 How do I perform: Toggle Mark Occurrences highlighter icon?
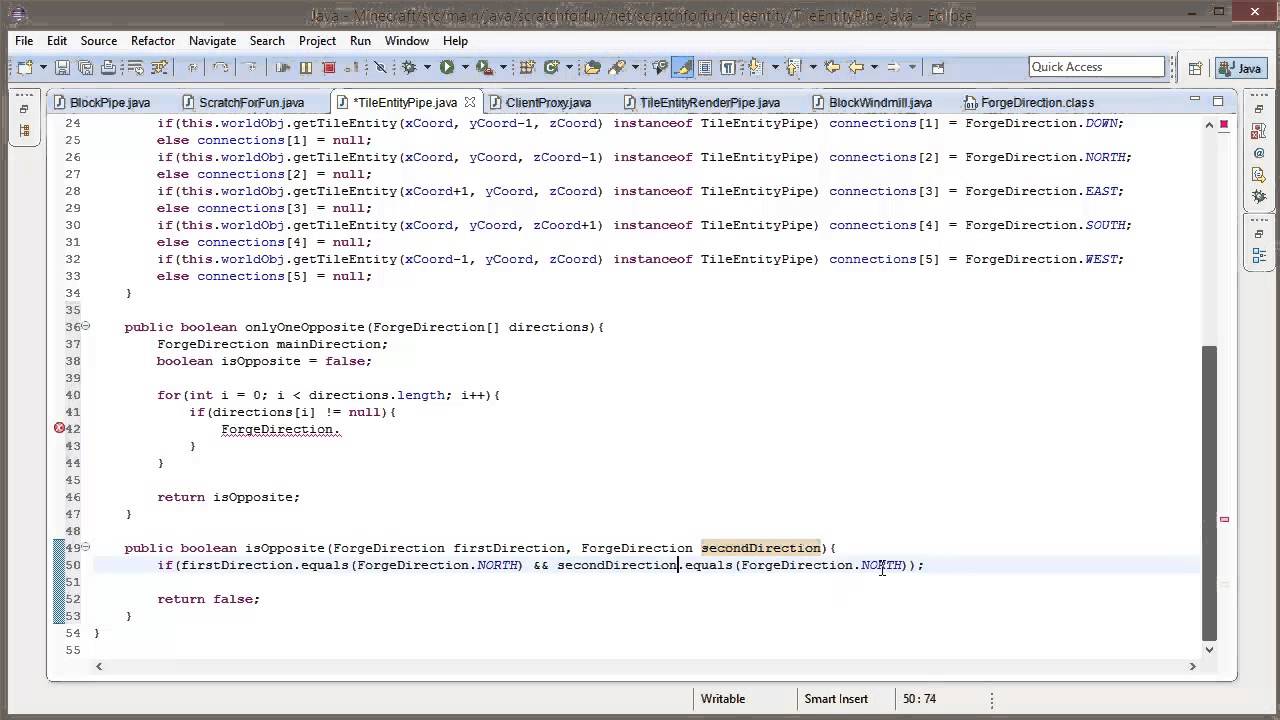(x=682, y=67)
